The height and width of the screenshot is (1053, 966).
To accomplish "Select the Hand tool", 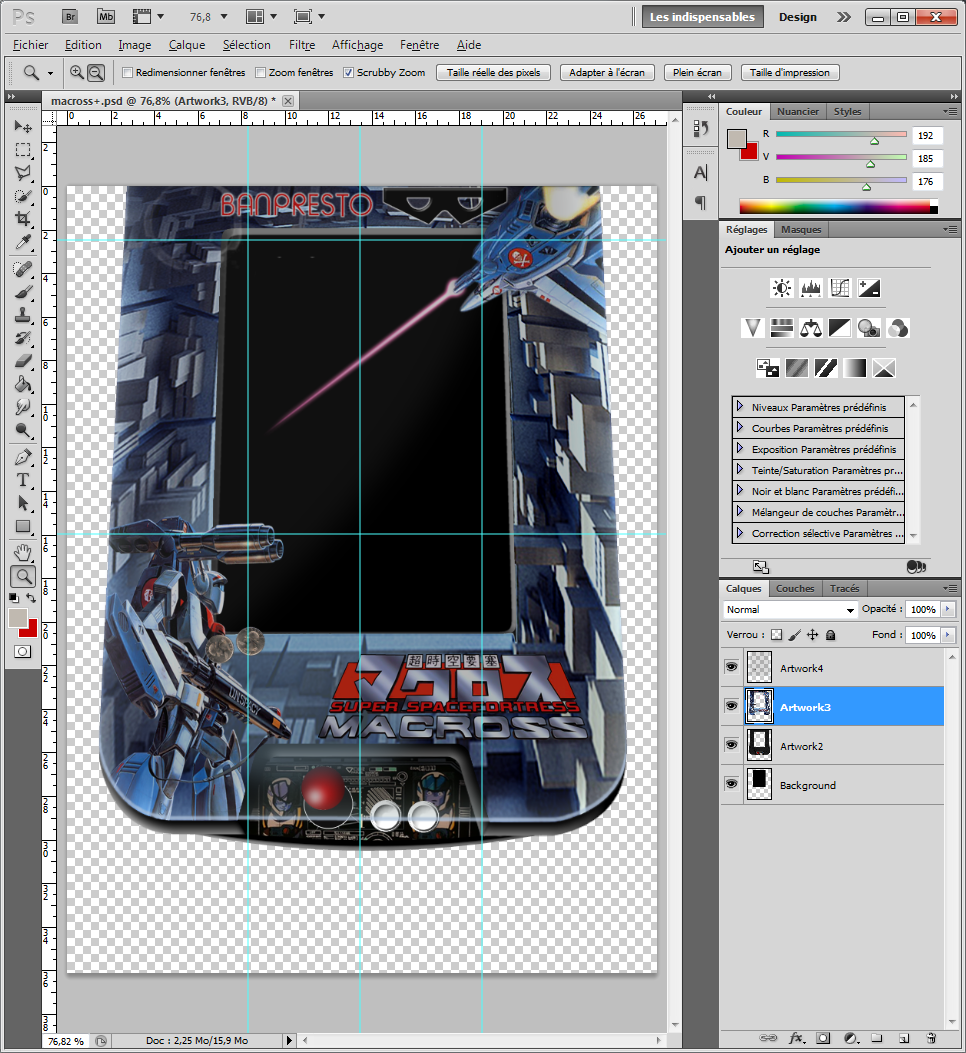I will pos(22,551).
